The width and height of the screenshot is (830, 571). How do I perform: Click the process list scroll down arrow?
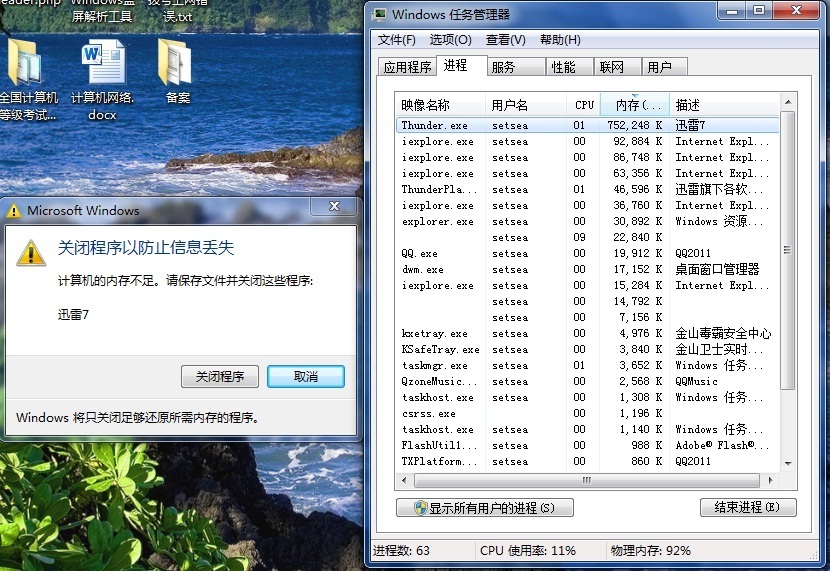coord(788,464)
